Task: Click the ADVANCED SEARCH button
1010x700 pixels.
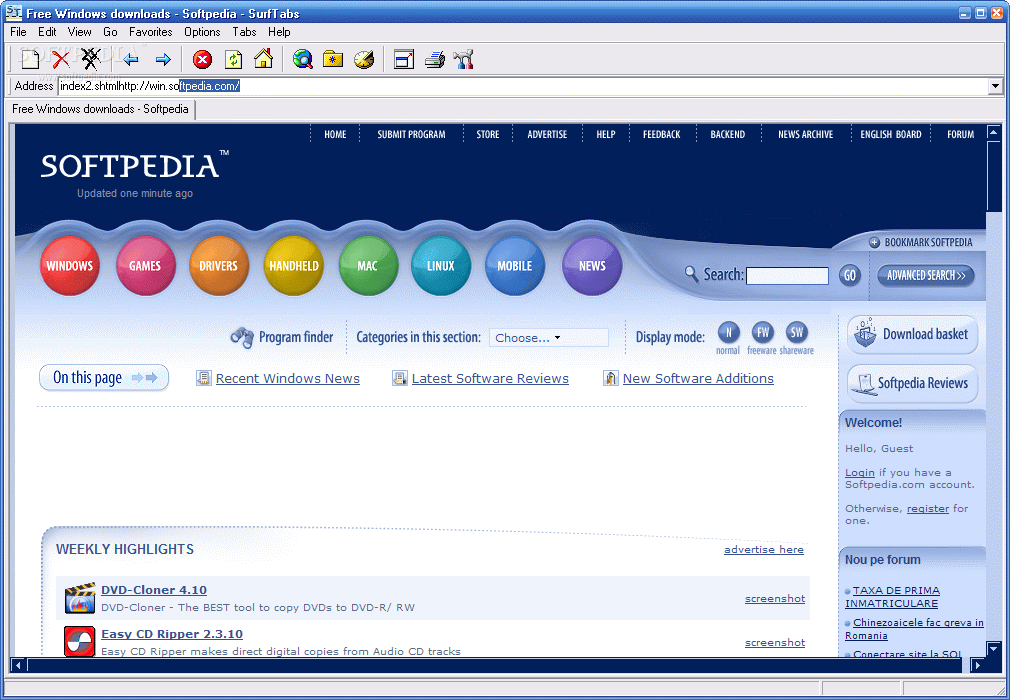Action: click(926, 276)
